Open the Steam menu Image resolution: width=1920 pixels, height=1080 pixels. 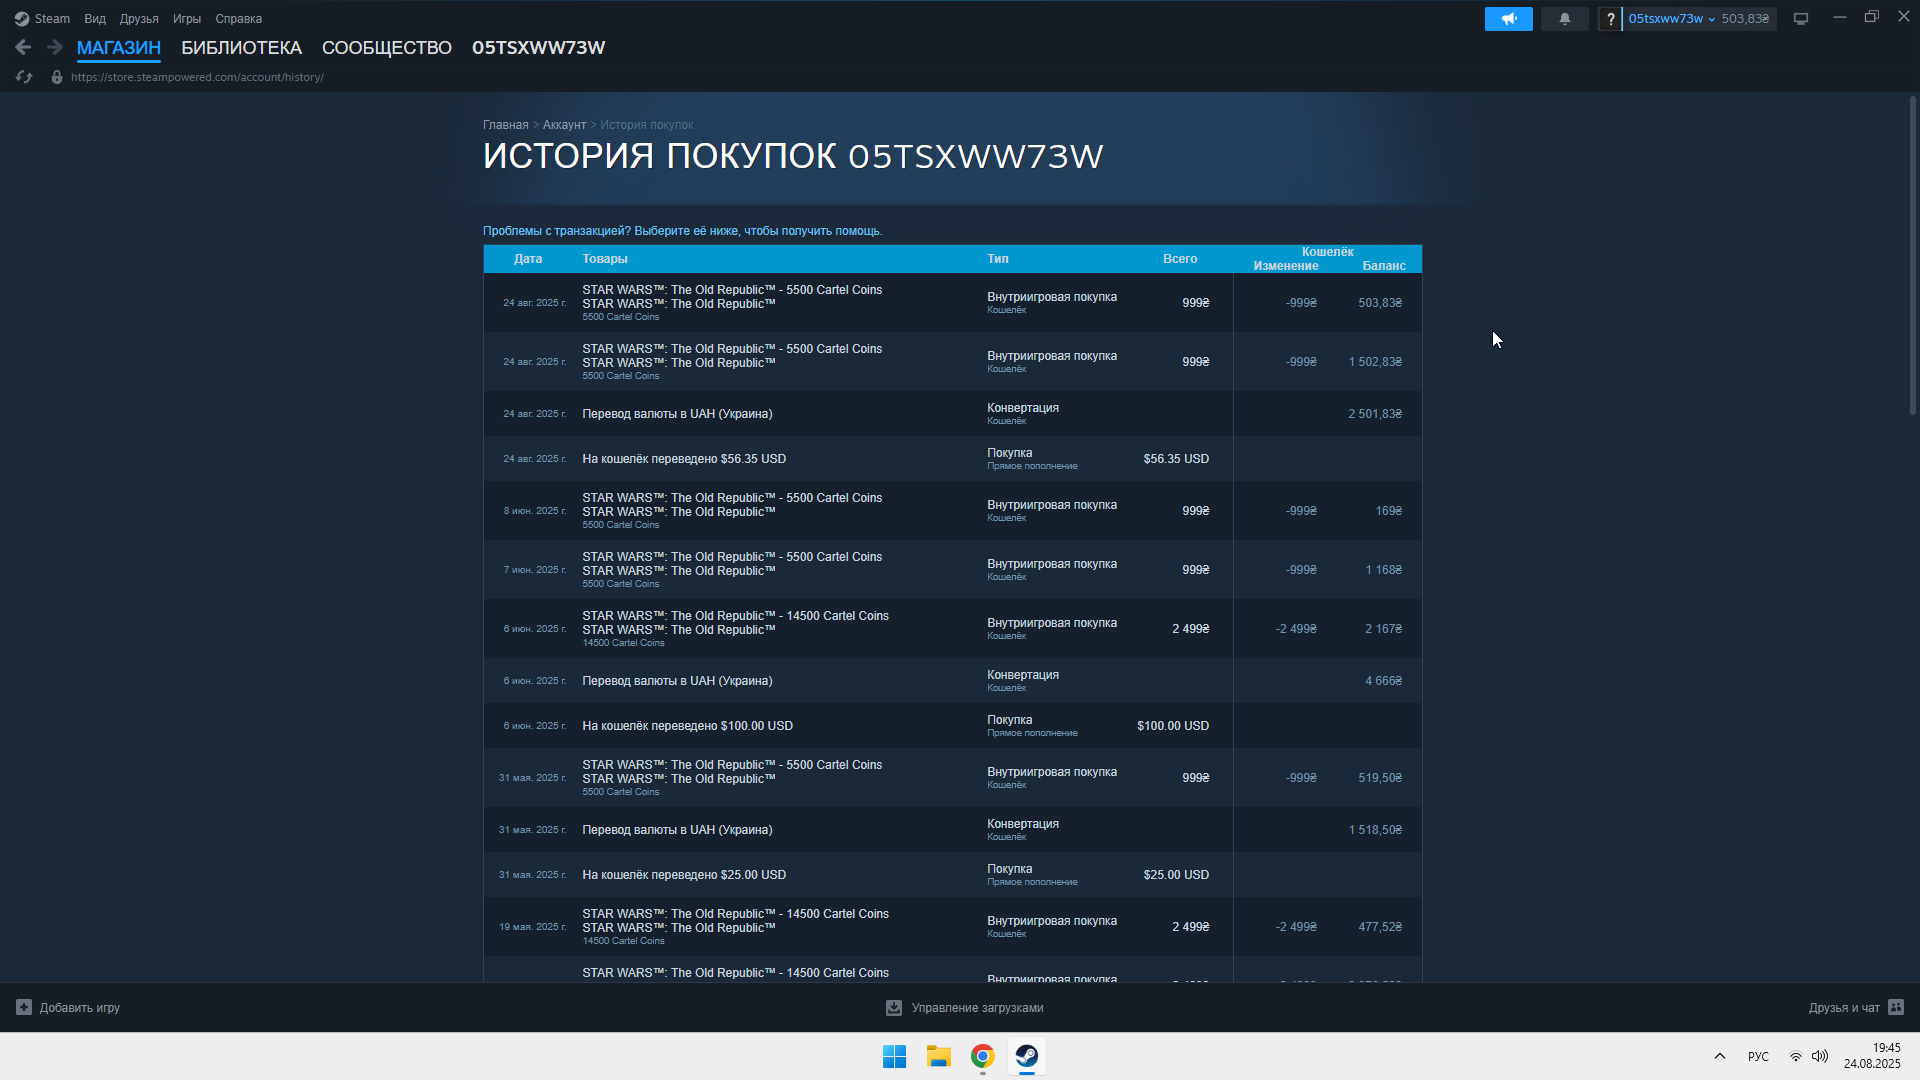pyautogui.click(x=52, y=19)
